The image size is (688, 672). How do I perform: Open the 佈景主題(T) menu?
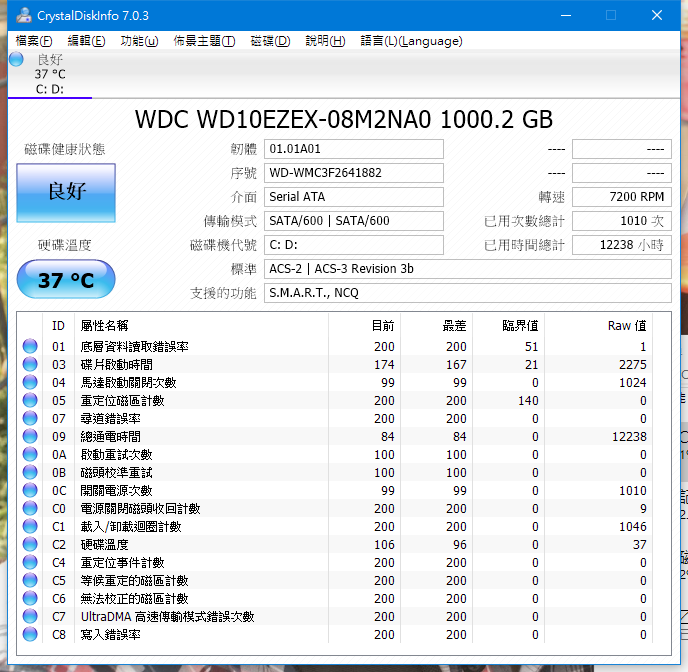tap(204, 41)
